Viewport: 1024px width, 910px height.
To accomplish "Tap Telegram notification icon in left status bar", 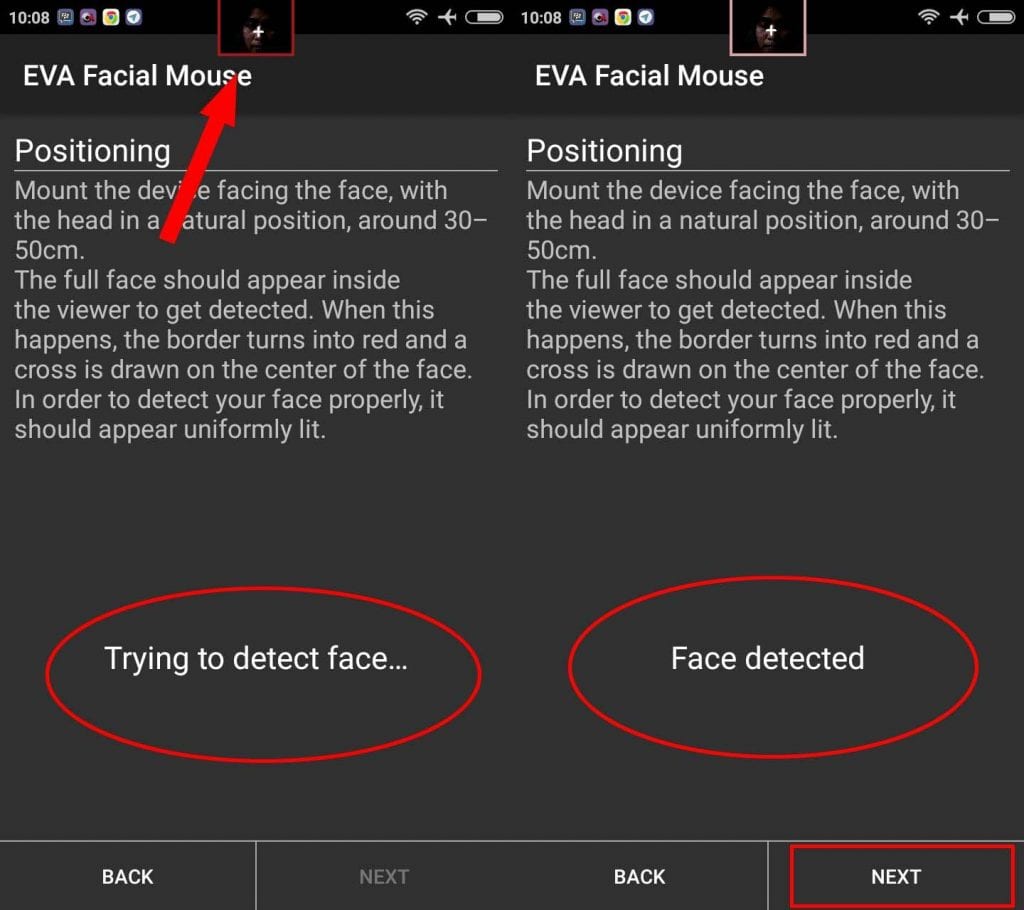I will tap(134, 17).
